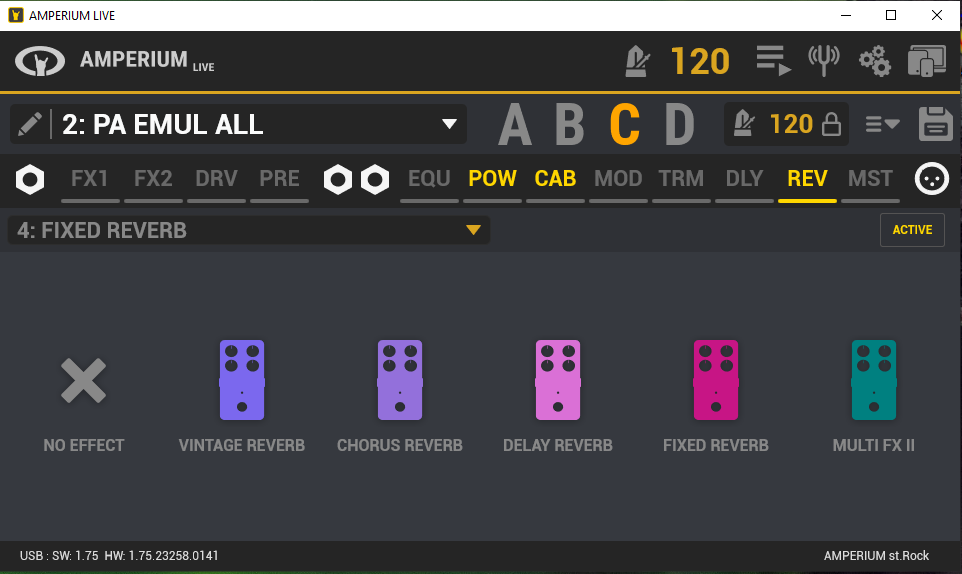Image resolution: width=962 pixels, height=574 pixels.
Task: Open the TRM tab
Action: (682, 179)
